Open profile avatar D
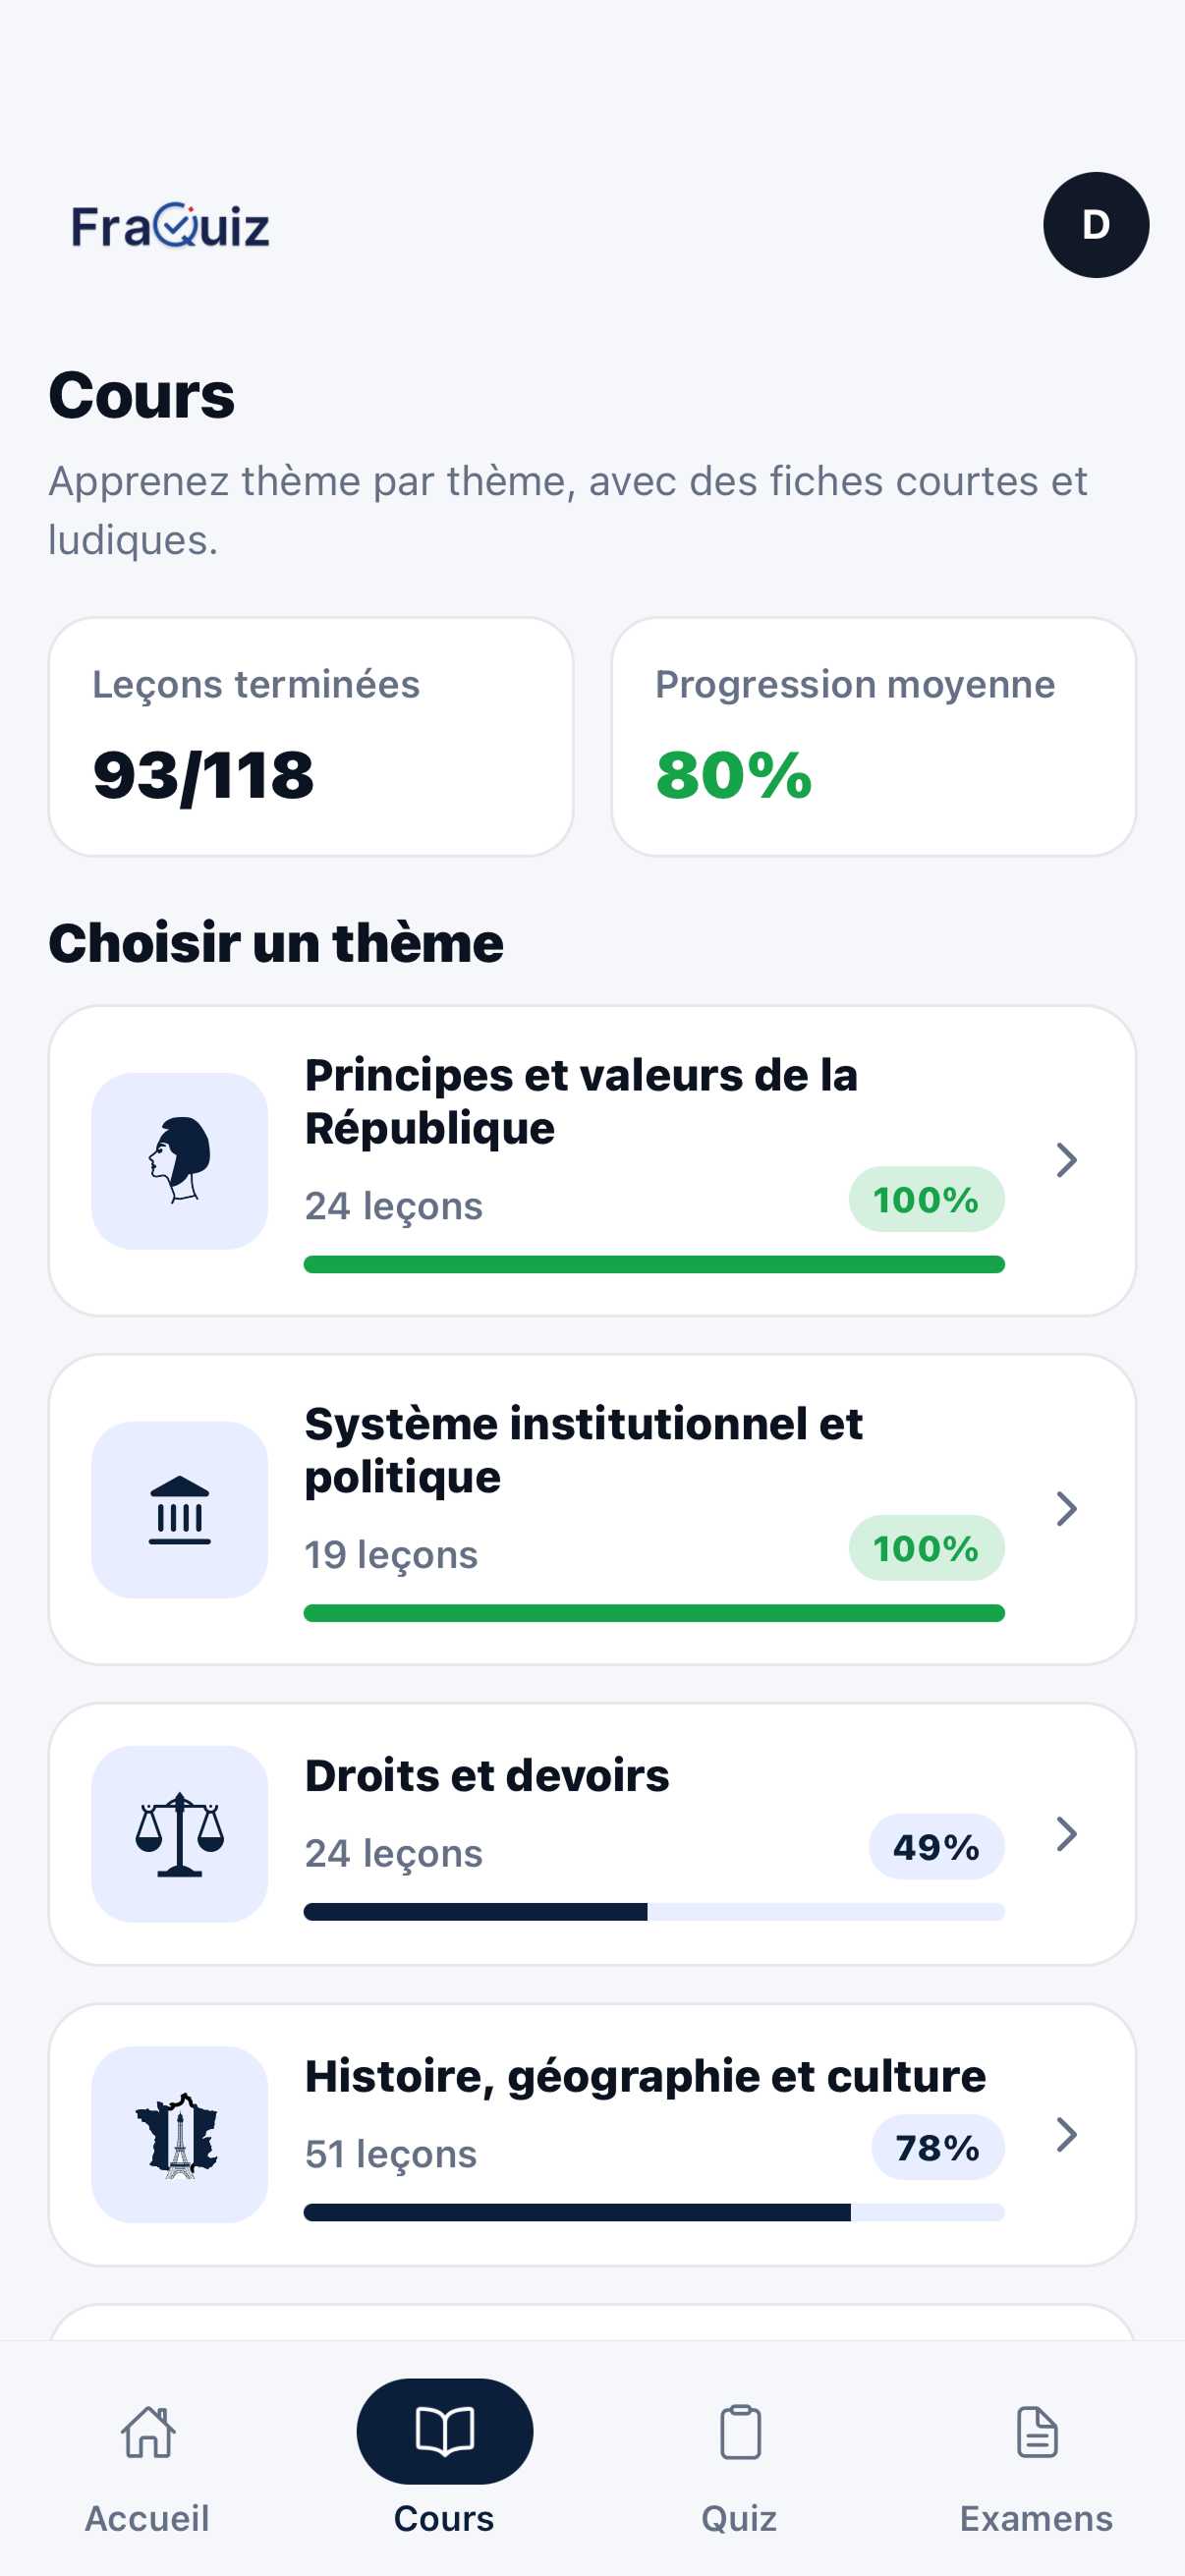This screenshot has height=2576, width=1185. coord(1096,225)
